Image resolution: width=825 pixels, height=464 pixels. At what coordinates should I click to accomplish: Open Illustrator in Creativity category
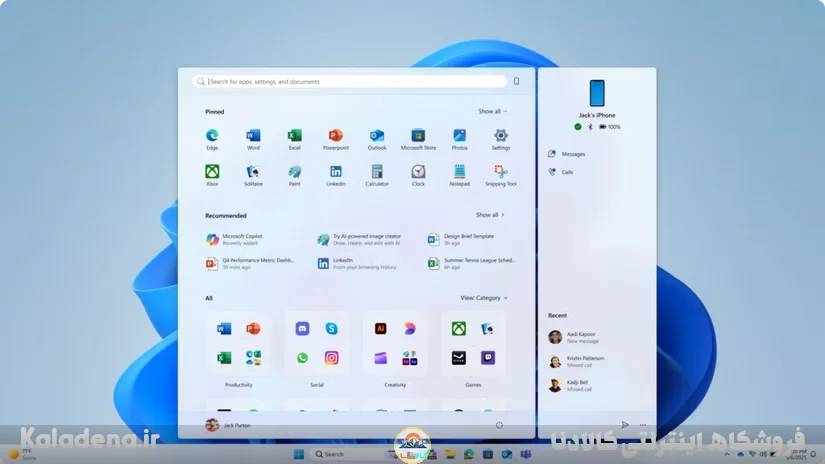tap(380, 329)
